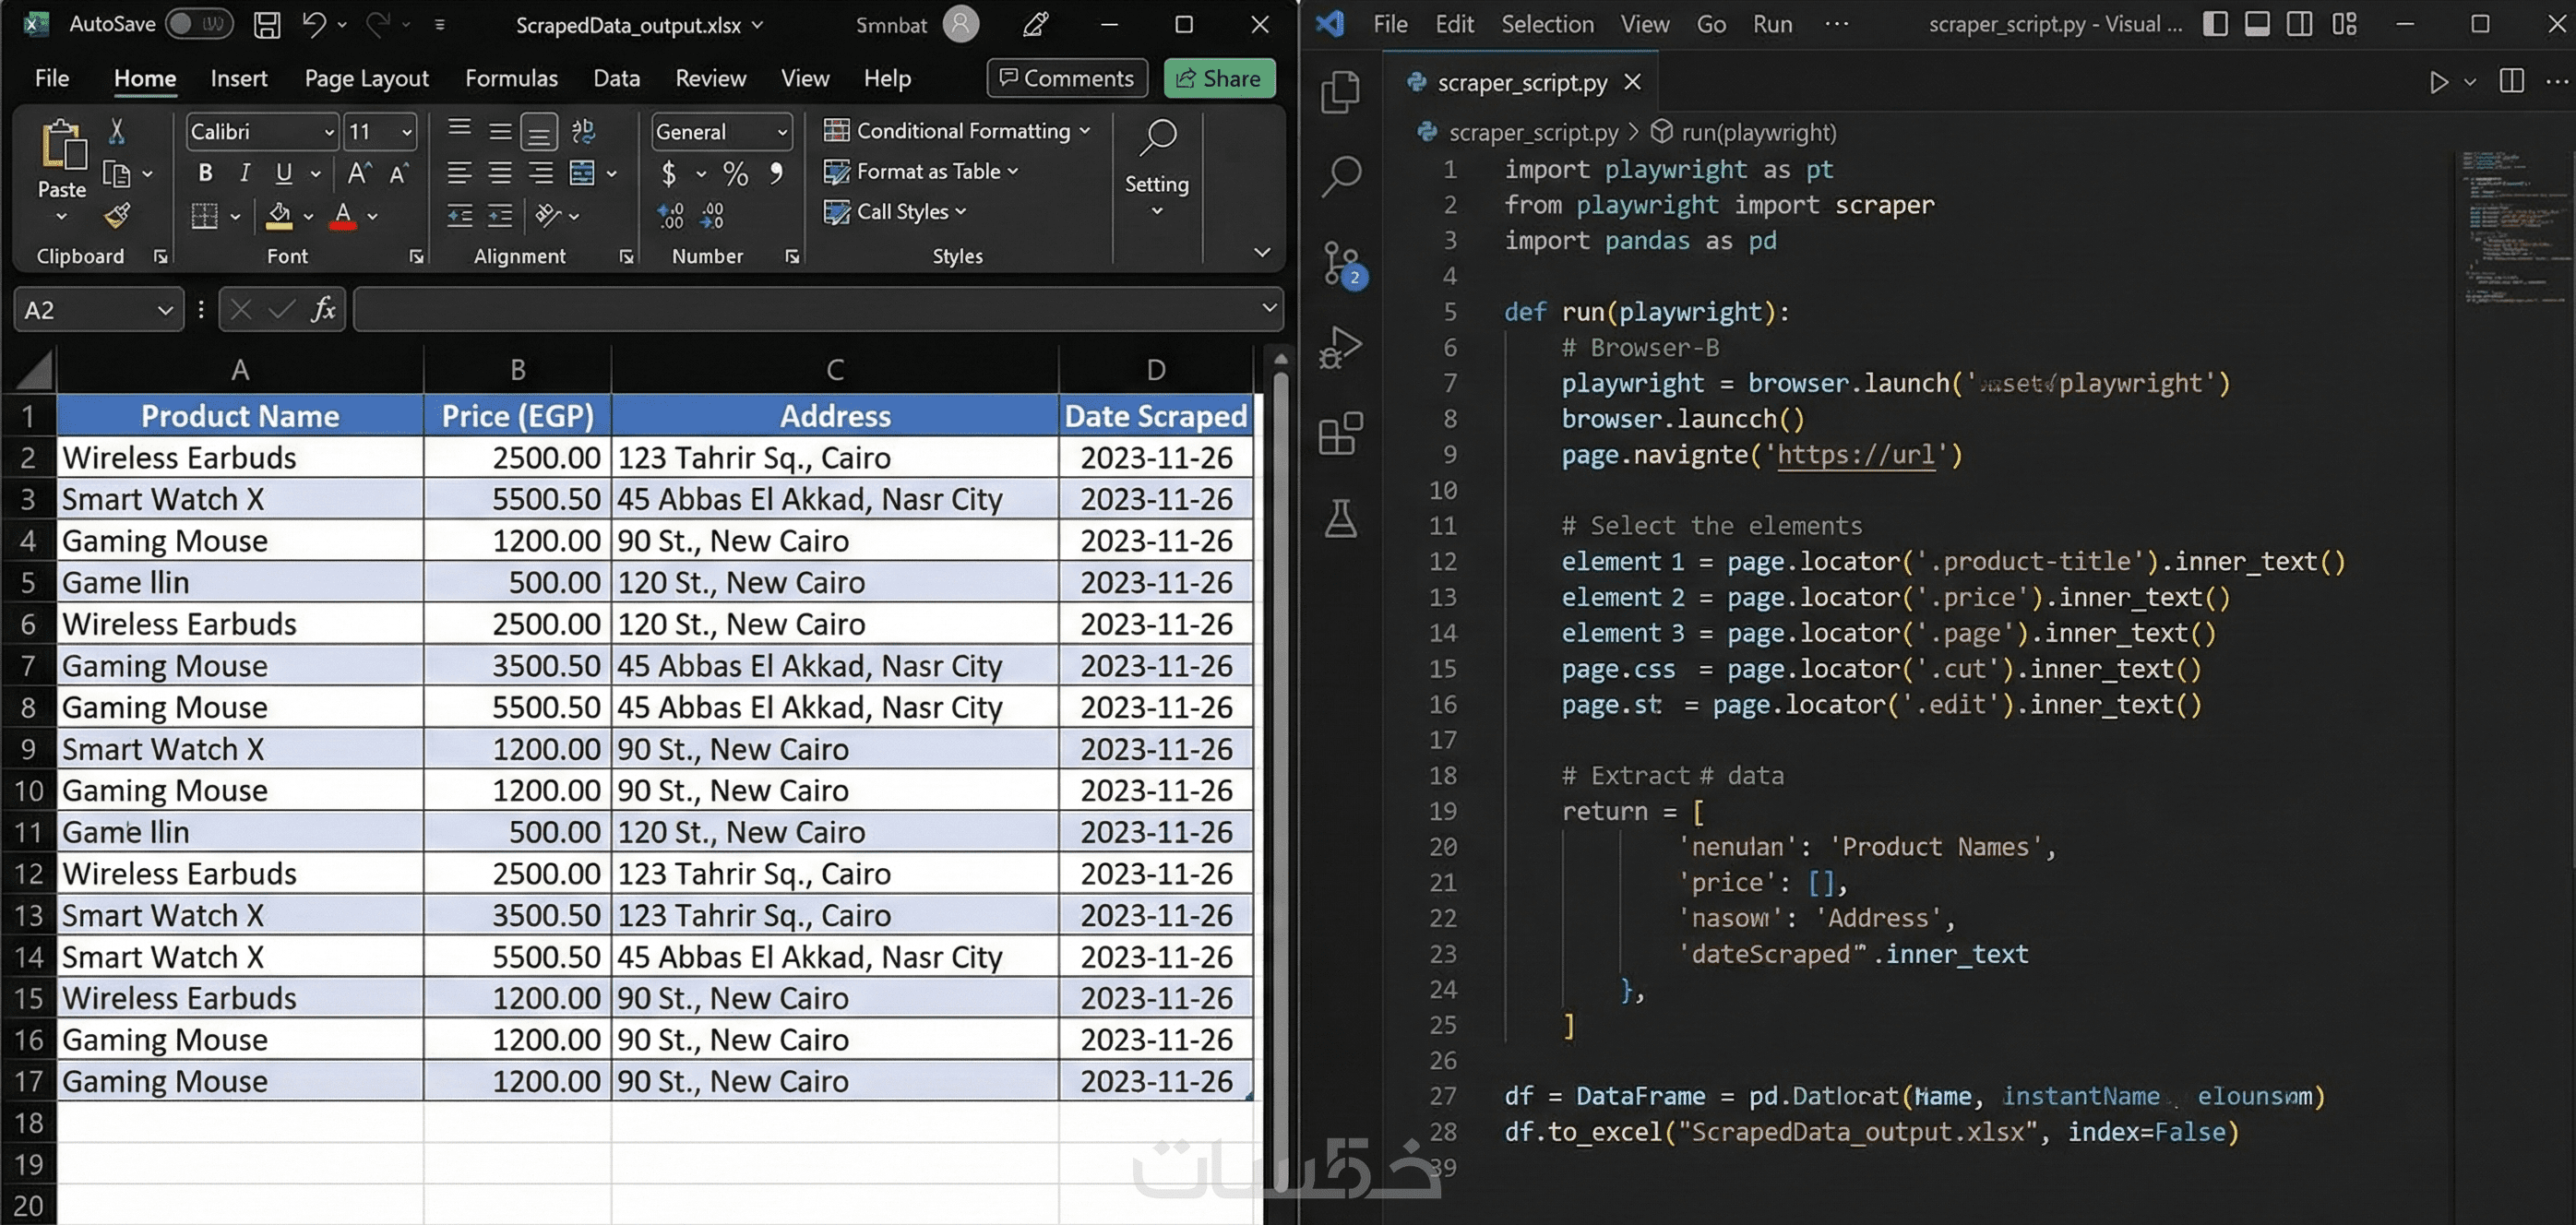Screen dimensions: 2576x1225
Task: Click the VS Code Search icon
Action: (x=1341, y=177)
